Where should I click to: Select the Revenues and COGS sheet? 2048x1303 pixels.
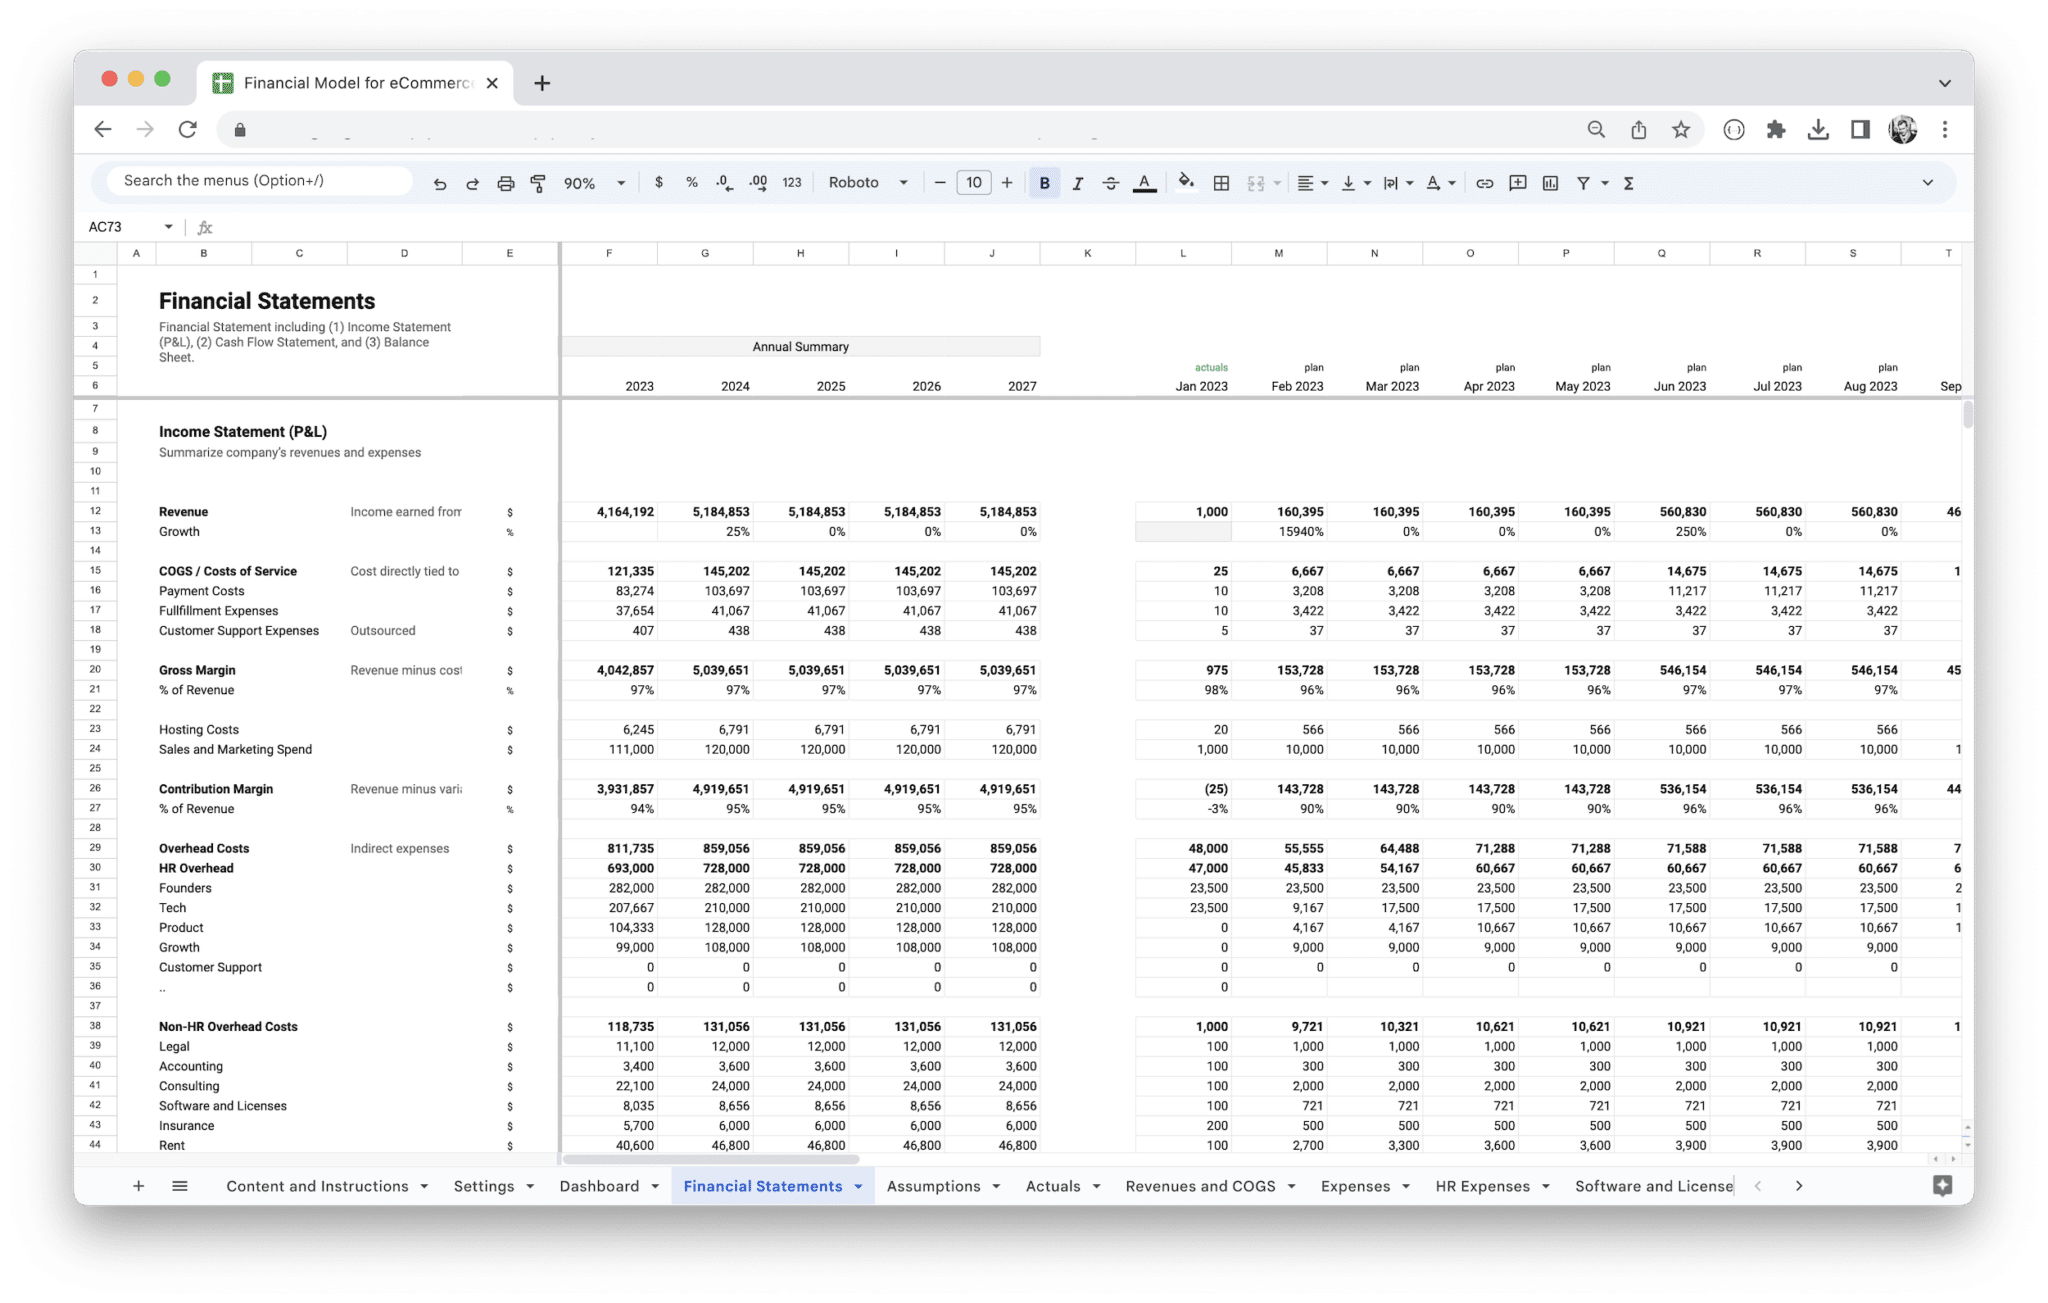[x=1200, y=1186]
